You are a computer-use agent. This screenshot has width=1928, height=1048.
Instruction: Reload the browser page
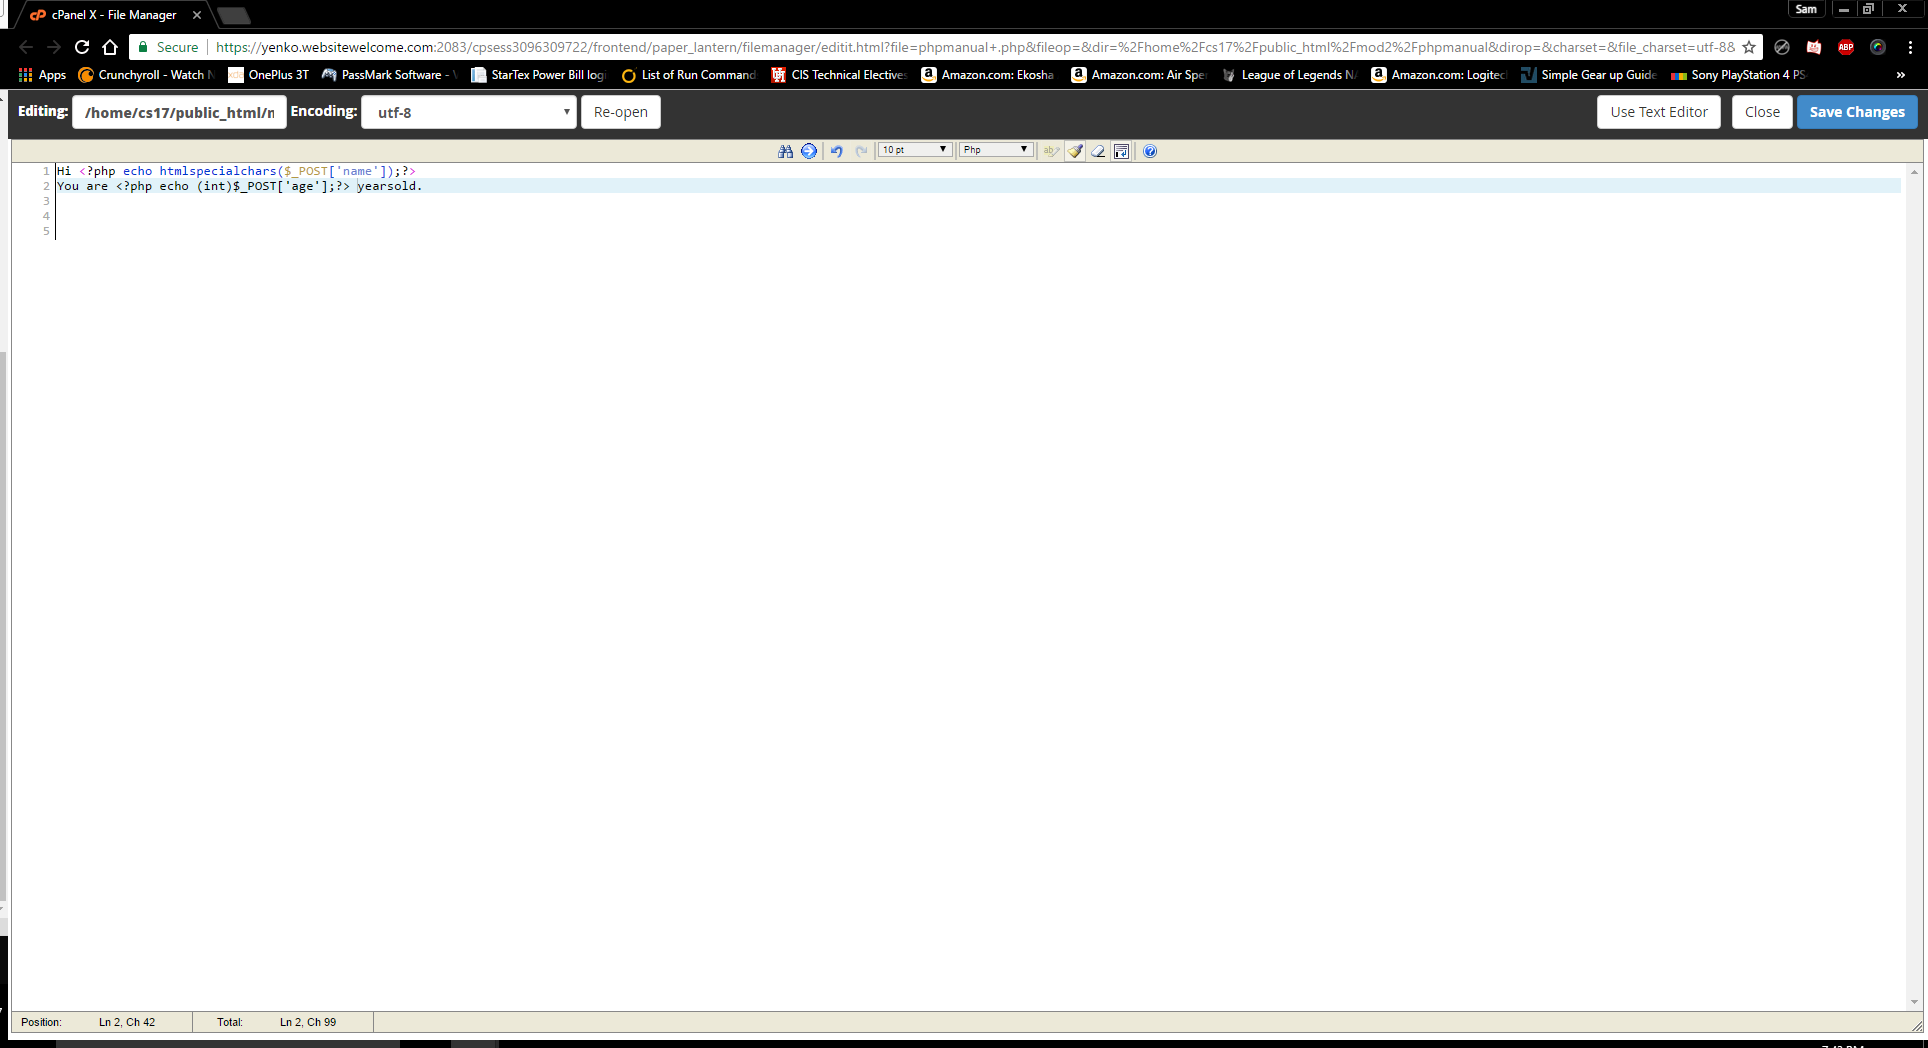point(82,47)
